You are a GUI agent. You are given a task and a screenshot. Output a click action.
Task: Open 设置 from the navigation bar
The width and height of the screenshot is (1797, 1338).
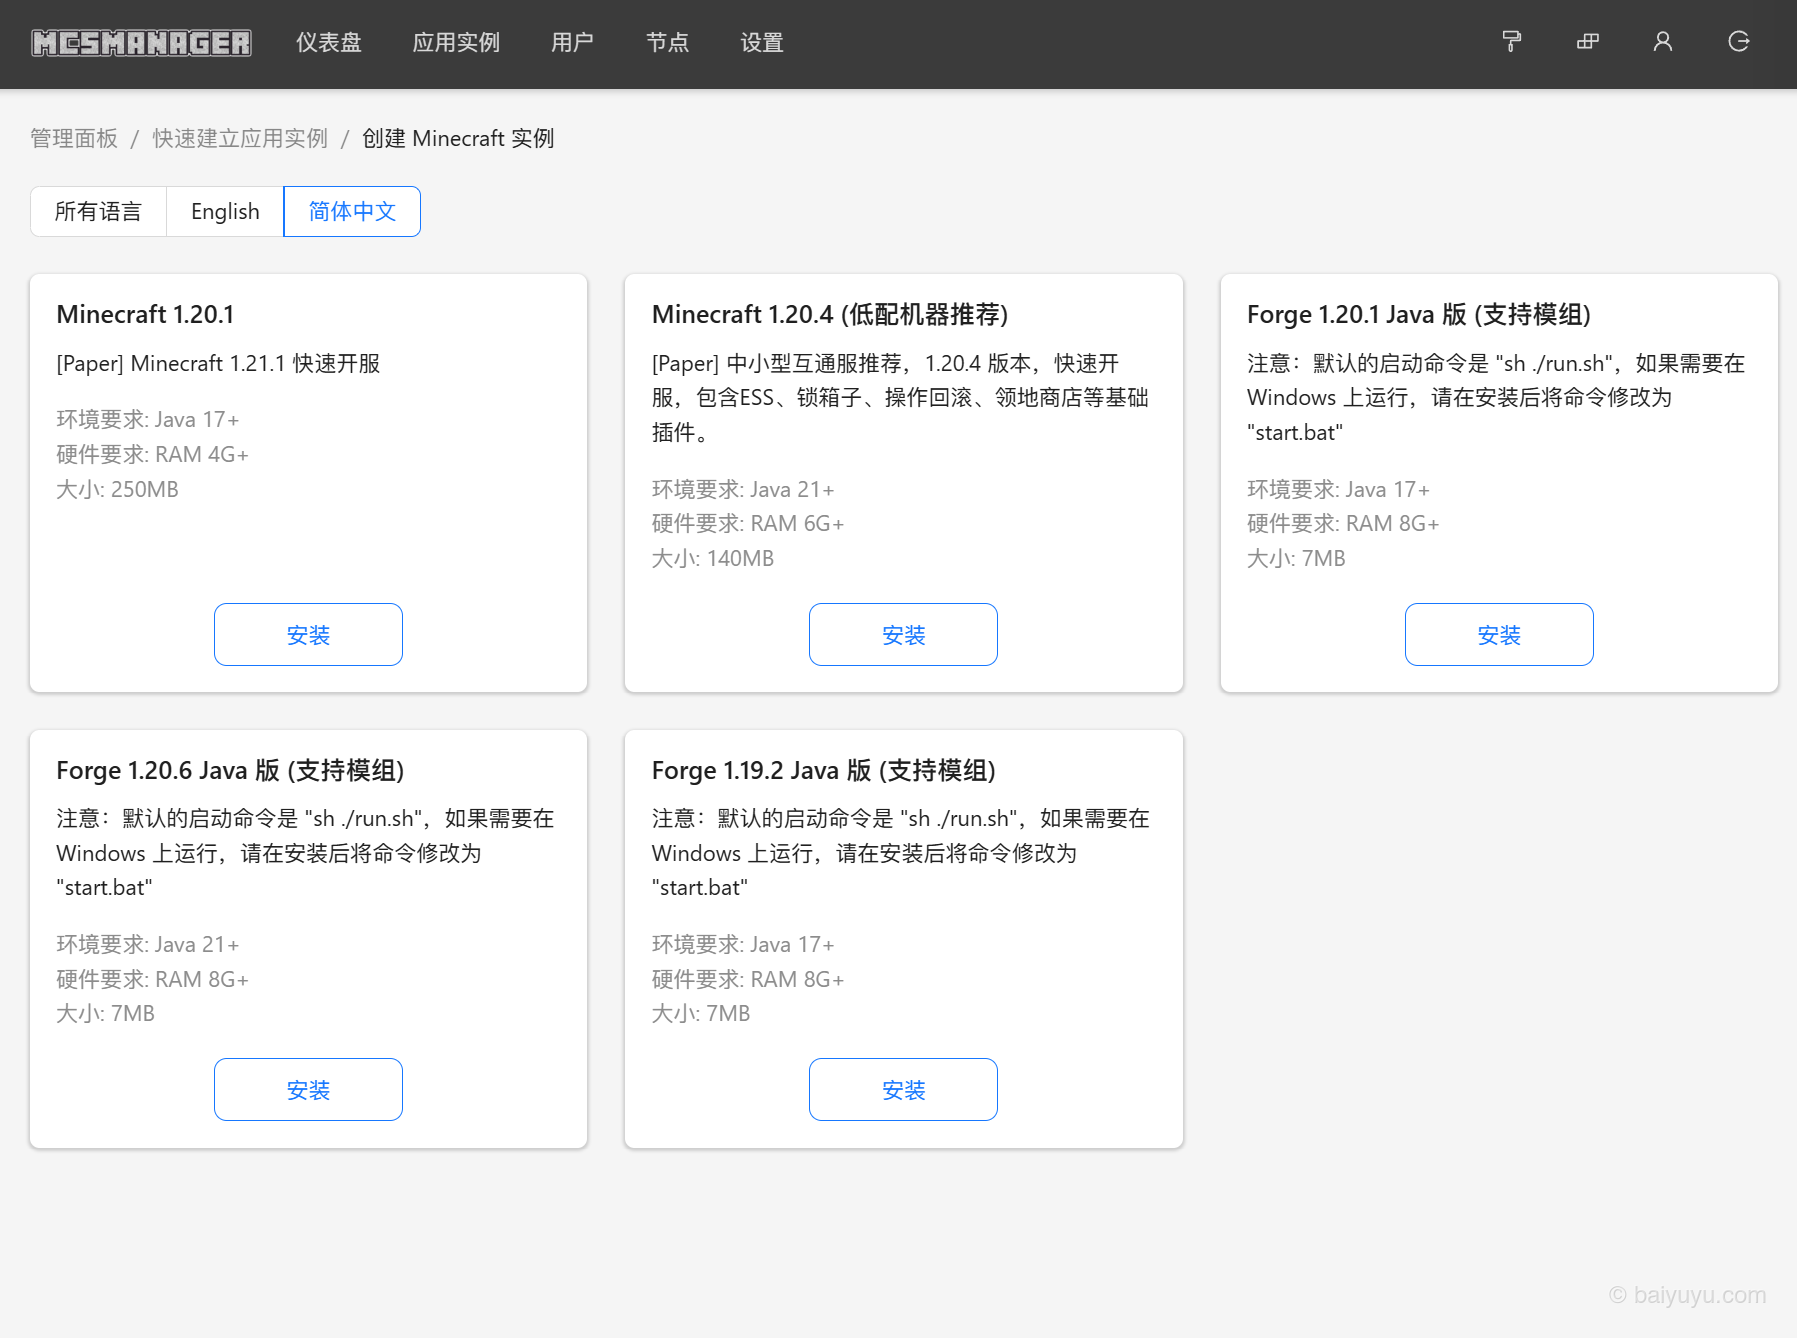(x=760, y=43)
